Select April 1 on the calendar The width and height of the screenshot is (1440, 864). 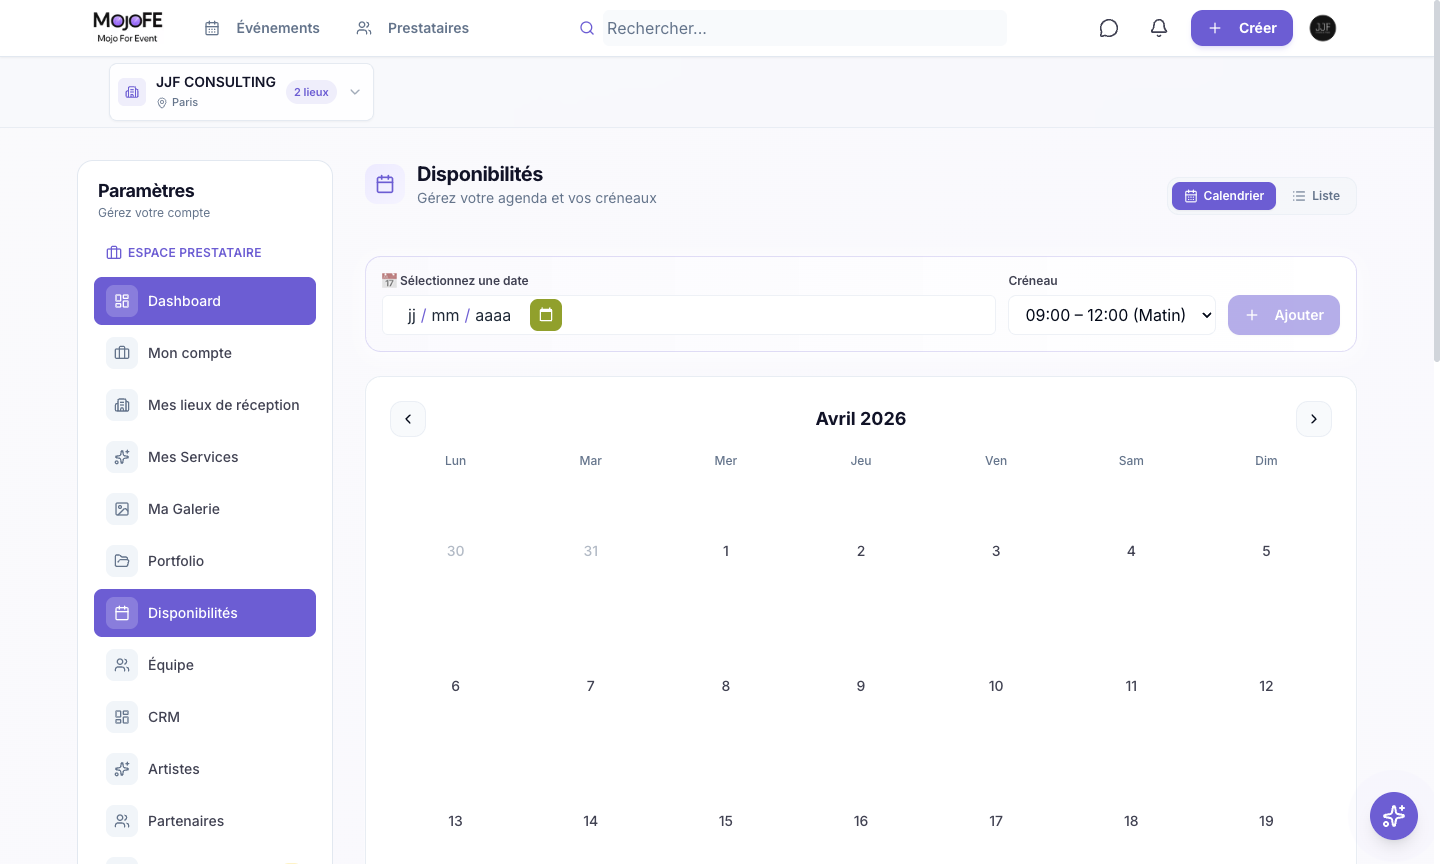(726, 551)
